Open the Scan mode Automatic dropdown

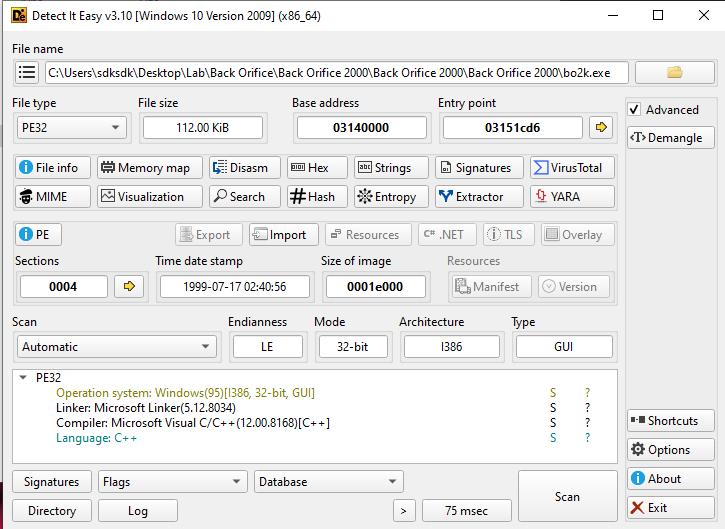point(116,347)
